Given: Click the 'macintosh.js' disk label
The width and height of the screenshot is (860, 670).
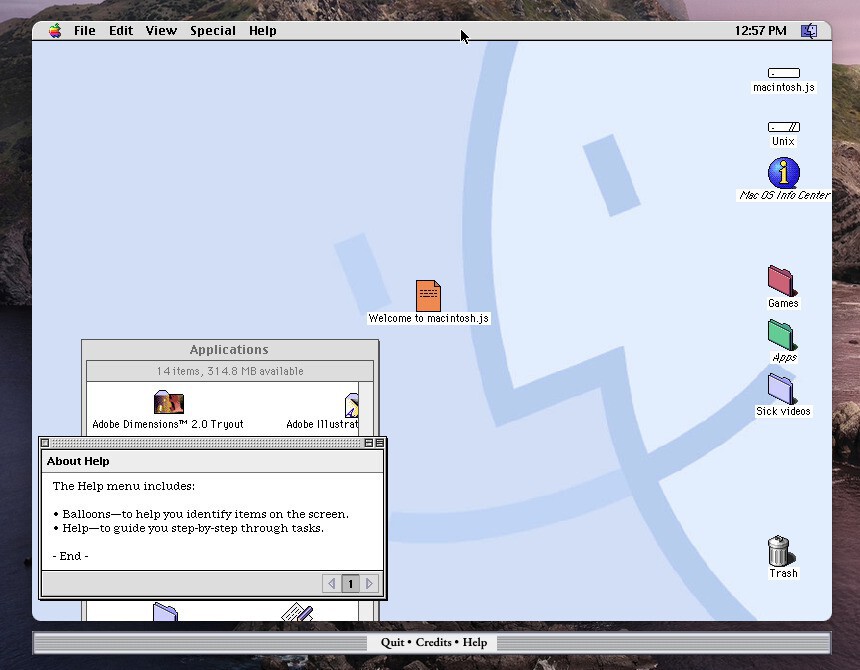Looking at the screenshot, I should [784, 87].
